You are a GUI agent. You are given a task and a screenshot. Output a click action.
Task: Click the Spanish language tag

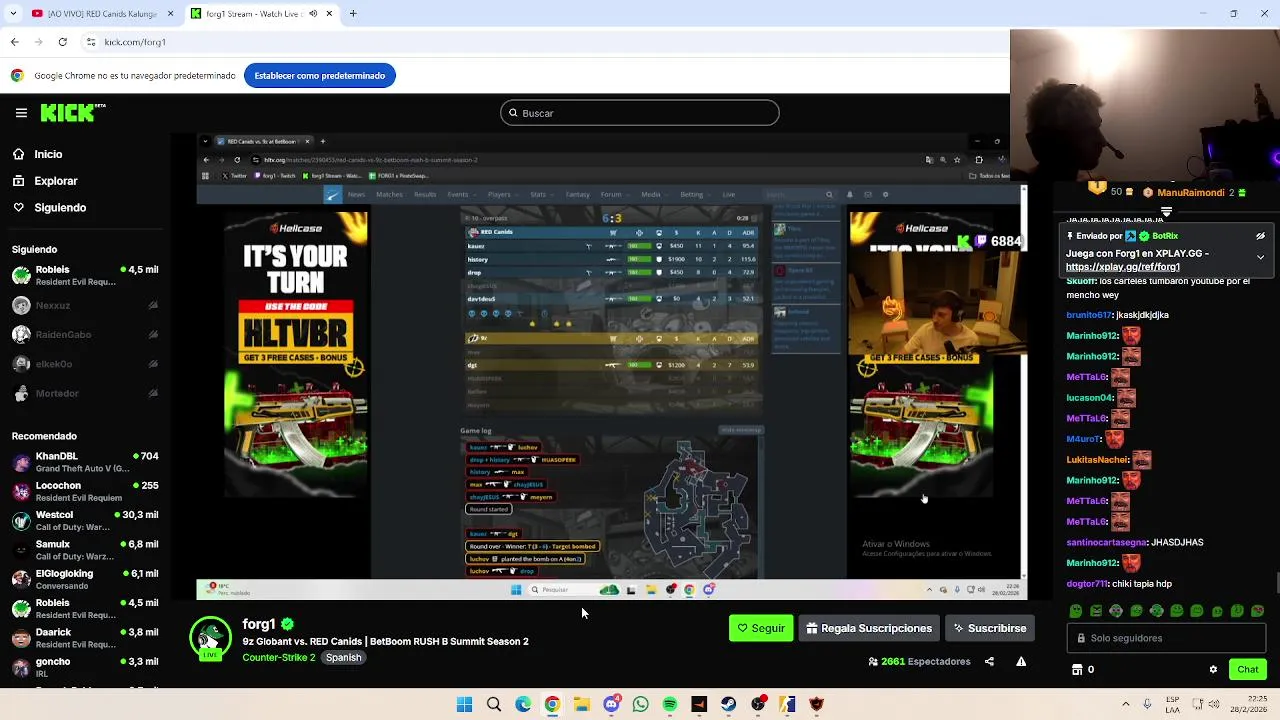coord(343,658)
